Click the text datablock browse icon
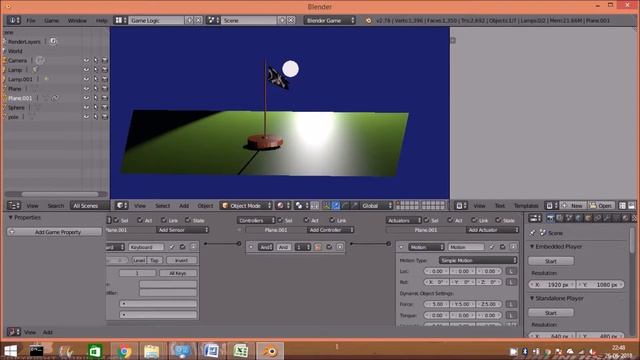640x360 pixels. [x=552, y=206]
